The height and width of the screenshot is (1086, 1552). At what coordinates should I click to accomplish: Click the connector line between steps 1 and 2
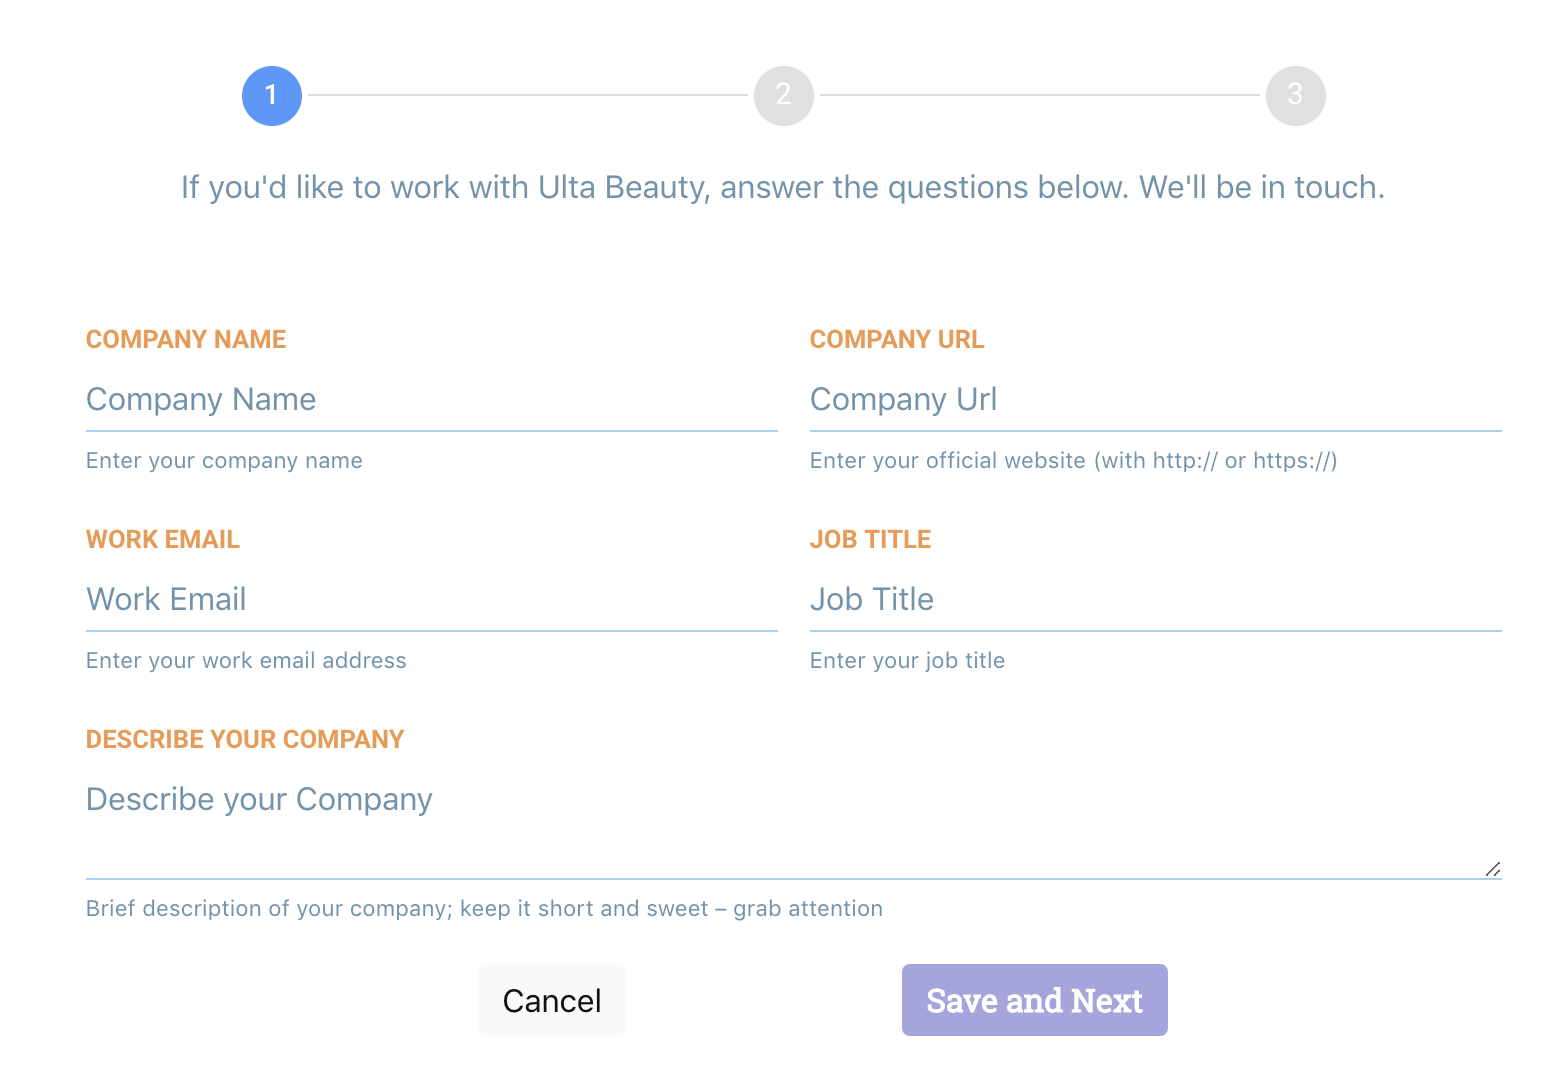(x=528, y=96)
